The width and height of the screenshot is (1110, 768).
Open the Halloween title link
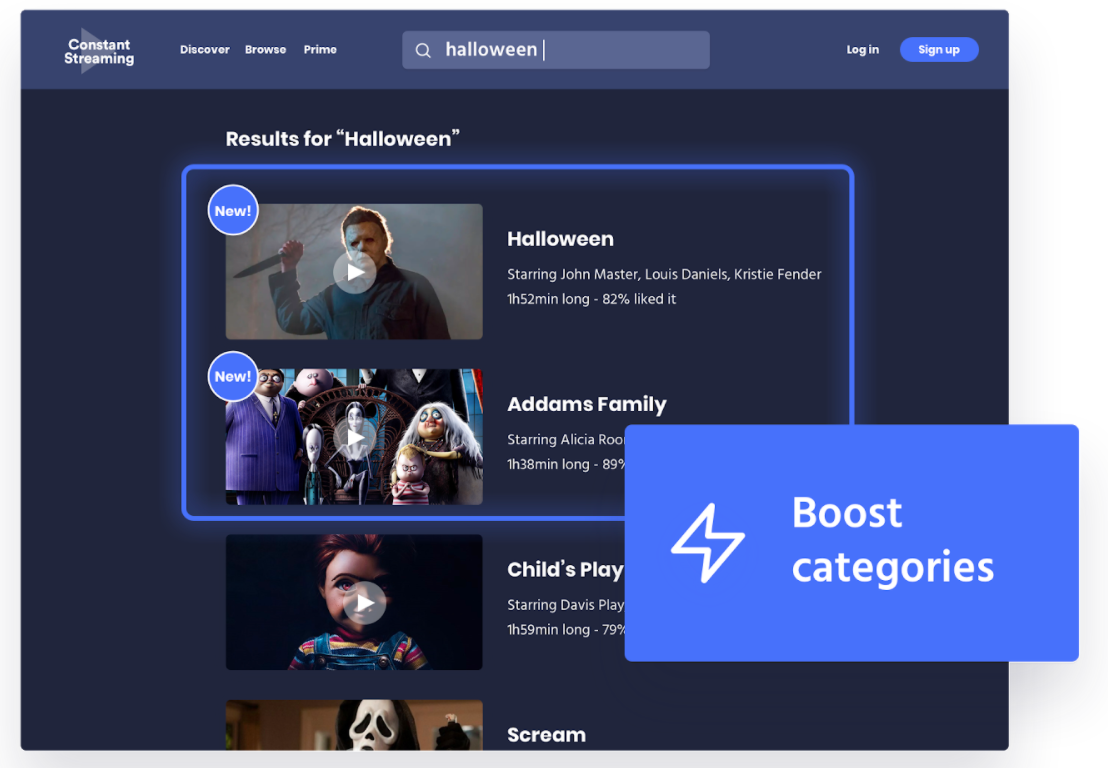click(x=560, y=239)
